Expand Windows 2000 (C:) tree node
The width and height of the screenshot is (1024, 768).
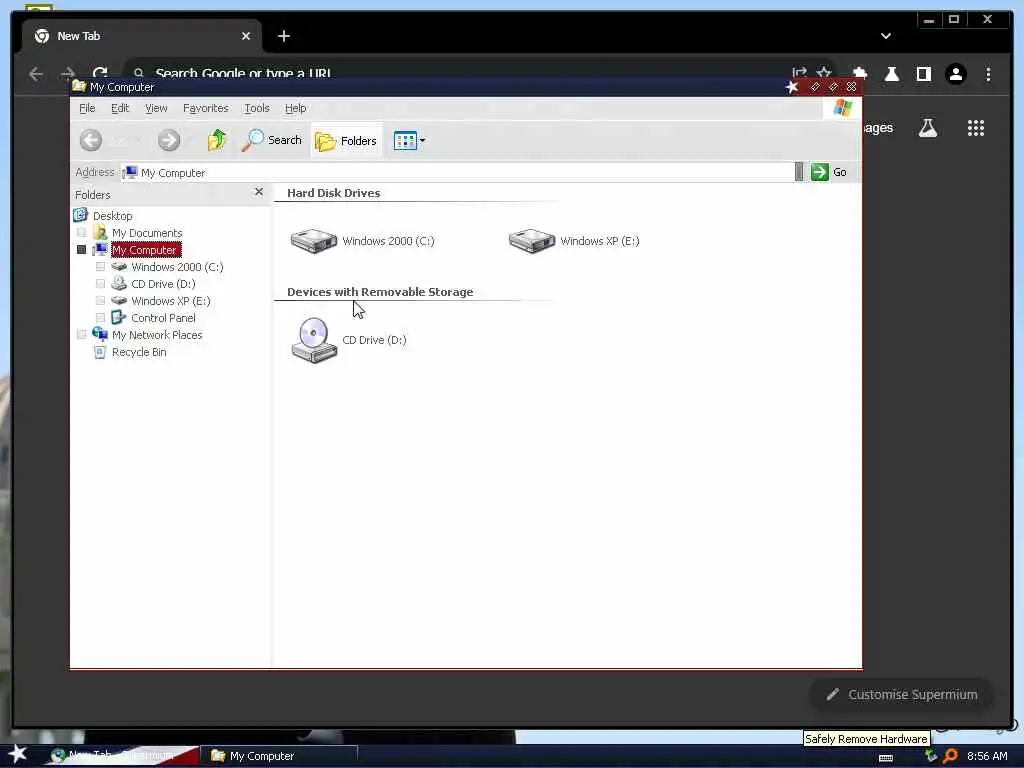point(100,266)
